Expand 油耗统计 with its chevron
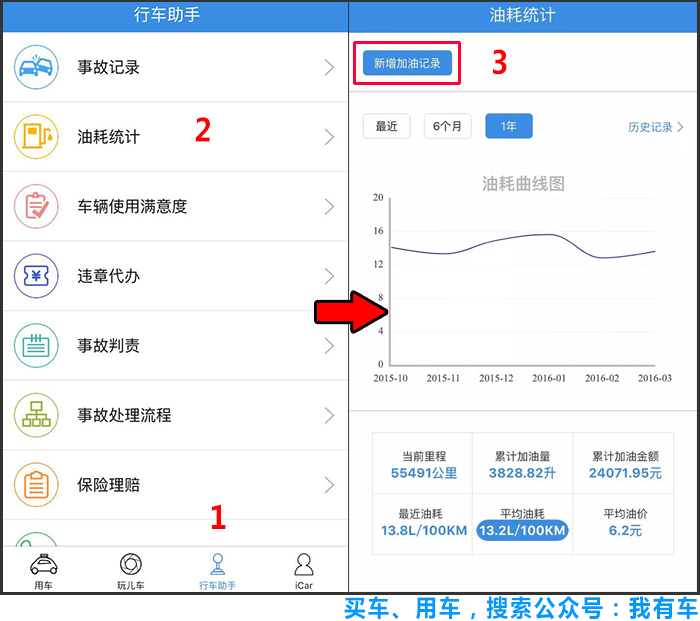700x621 pixels. click(x=329, y=137)
